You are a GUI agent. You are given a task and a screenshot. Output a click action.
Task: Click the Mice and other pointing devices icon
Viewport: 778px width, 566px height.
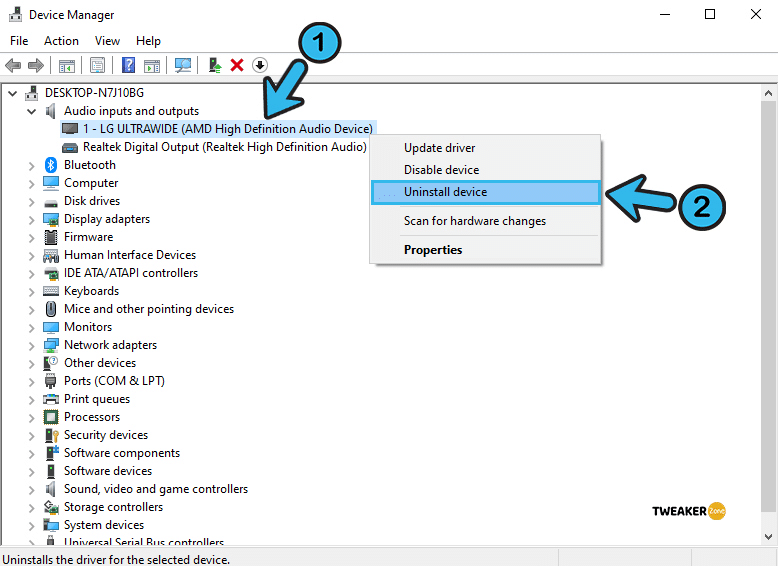pyautogui.click(x=51, y=309)
